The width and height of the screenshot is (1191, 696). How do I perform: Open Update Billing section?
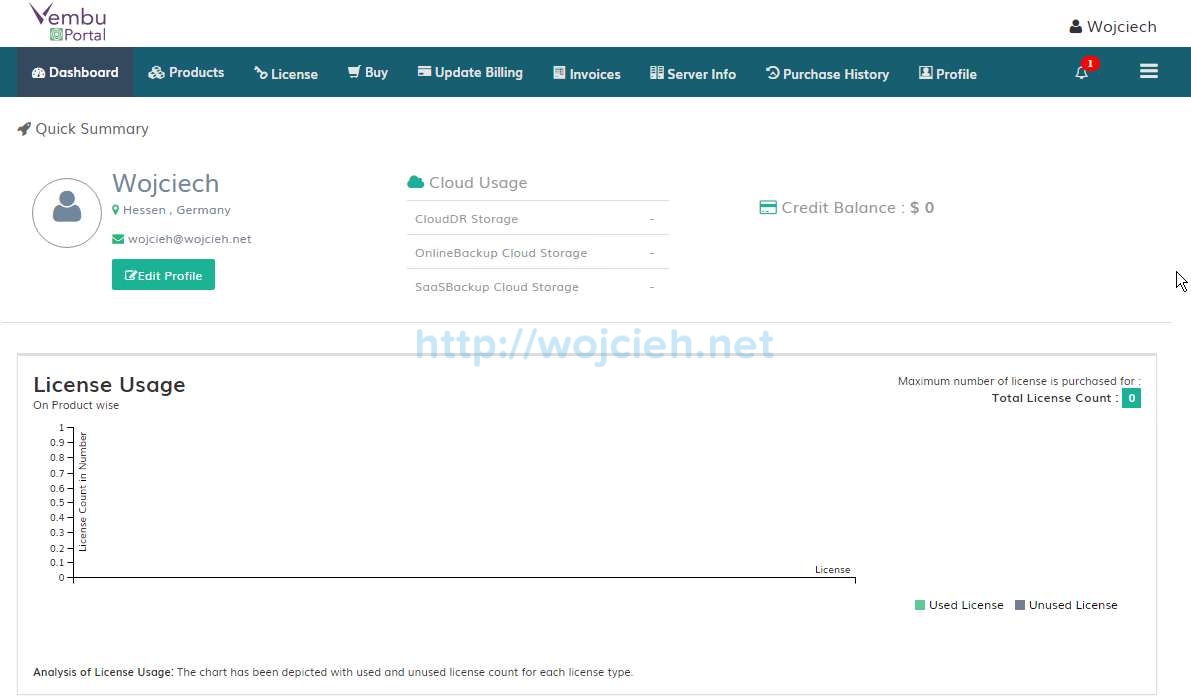(470, 72)
